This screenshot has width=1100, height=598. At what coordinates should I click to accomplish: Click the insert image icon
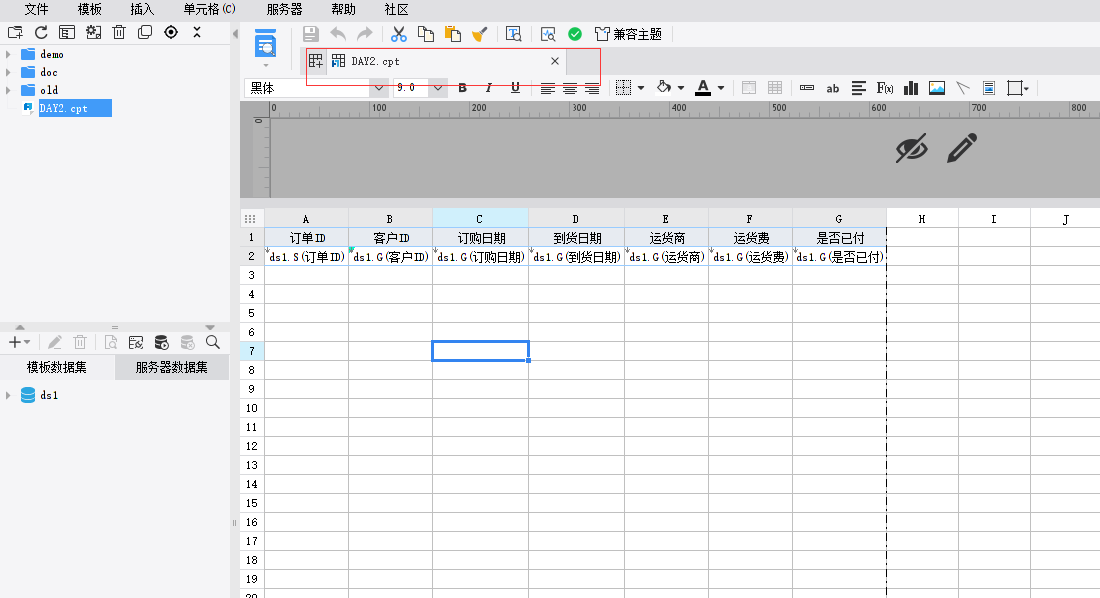pyautogui.click(x=937, y=88)
